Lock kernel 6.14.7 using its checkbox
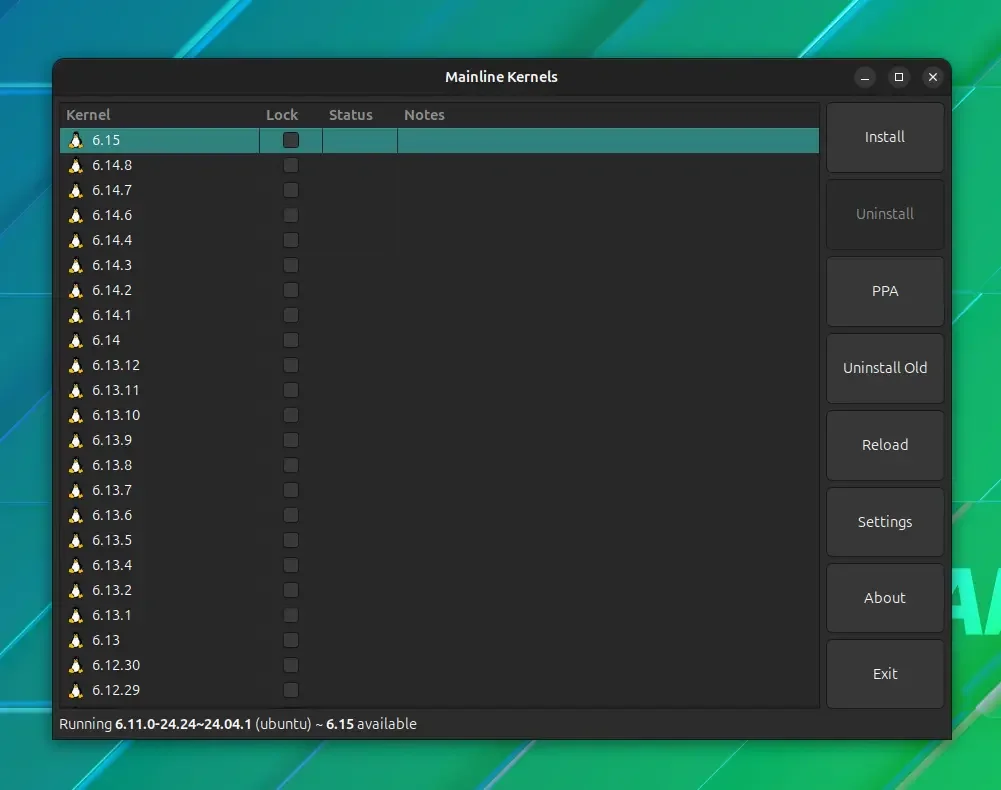 (x=290, y=190)
